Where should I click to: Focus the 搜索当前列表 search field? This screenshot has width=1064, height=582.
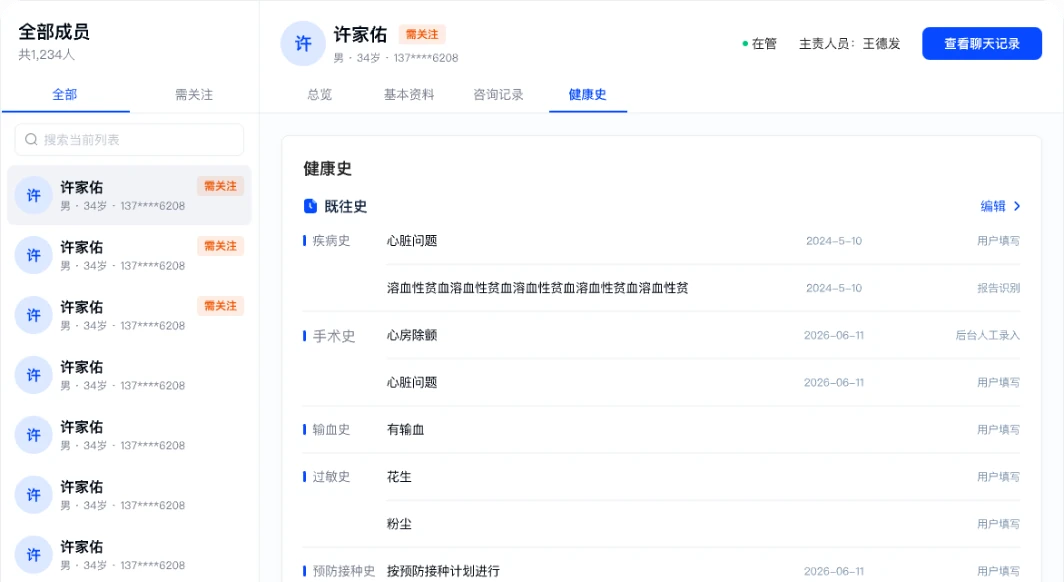[x=129, y=140]
